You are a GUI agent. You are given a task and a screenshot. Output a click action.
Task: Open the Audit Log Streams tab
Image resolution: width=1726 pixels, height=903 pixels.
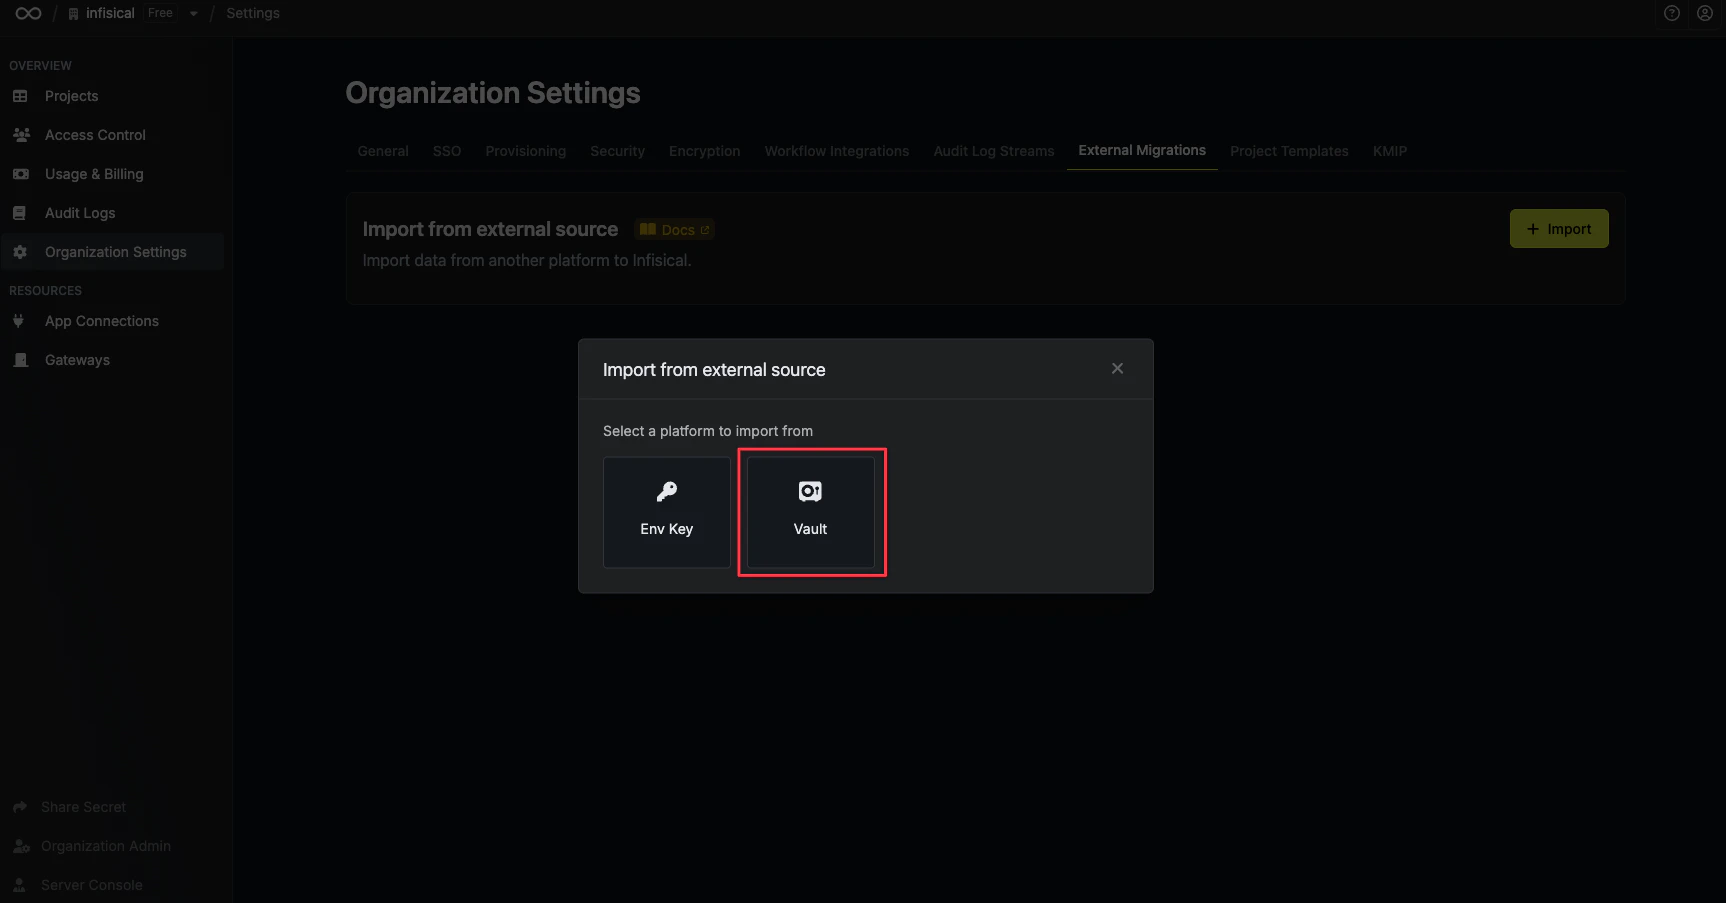point(994,151)
